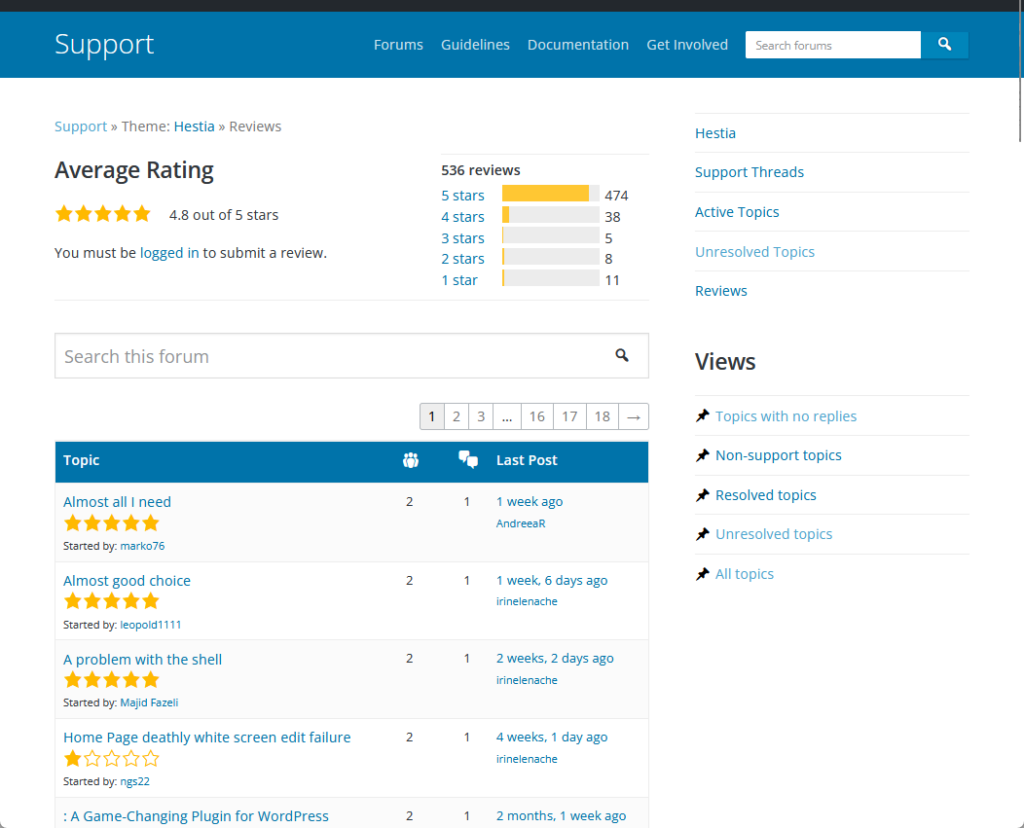This screenshot has height=828, width=1024.
Task: Open Unresolved Topics sidebar link
Action: point(754,252)
